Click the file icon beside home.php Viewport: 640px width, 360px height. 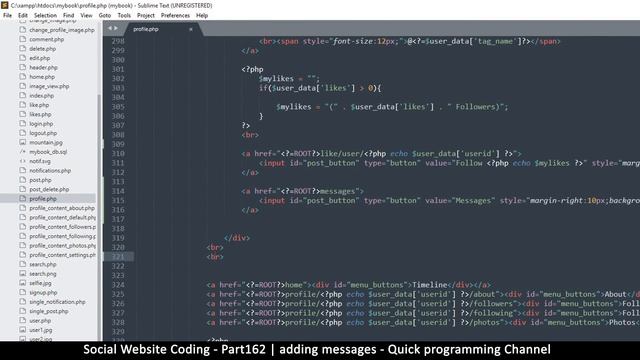tap(23, 77)
